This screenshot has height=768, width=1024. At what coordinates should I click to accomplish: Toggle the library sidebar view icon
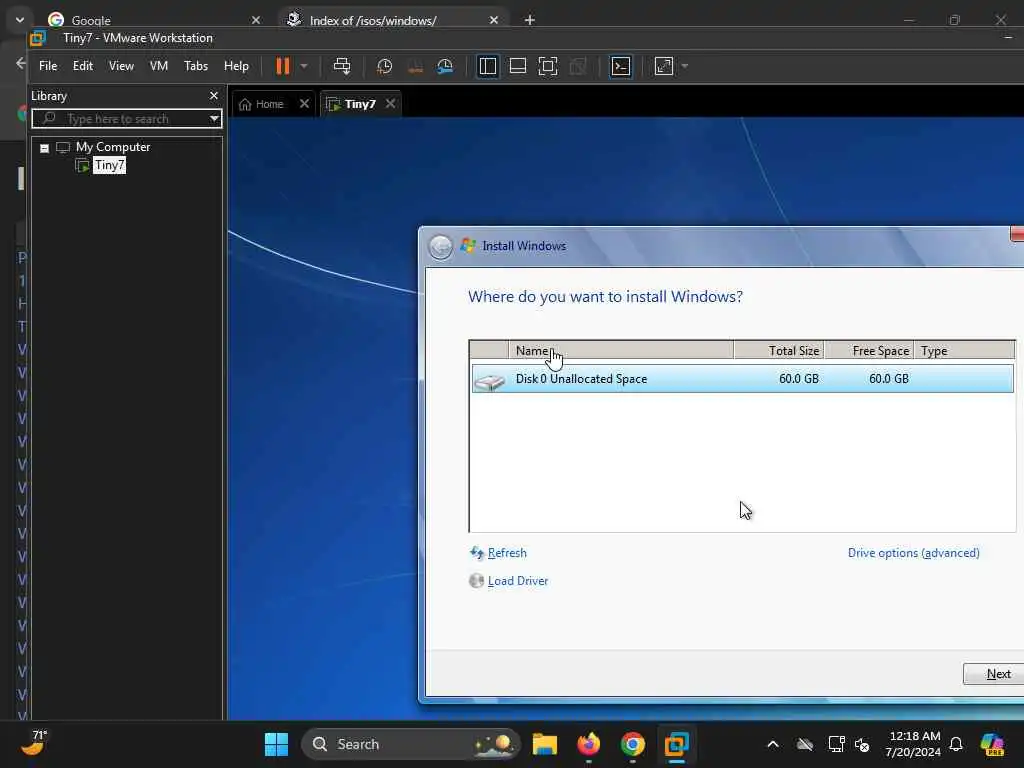(488, 66)
